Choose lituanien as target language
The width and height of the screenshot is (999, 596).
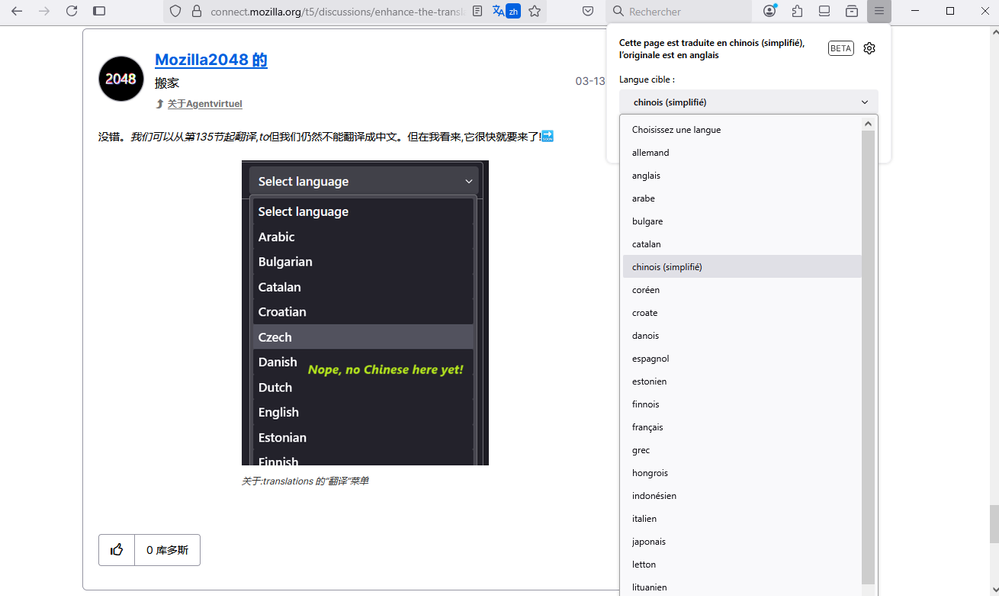coord(742,587)
